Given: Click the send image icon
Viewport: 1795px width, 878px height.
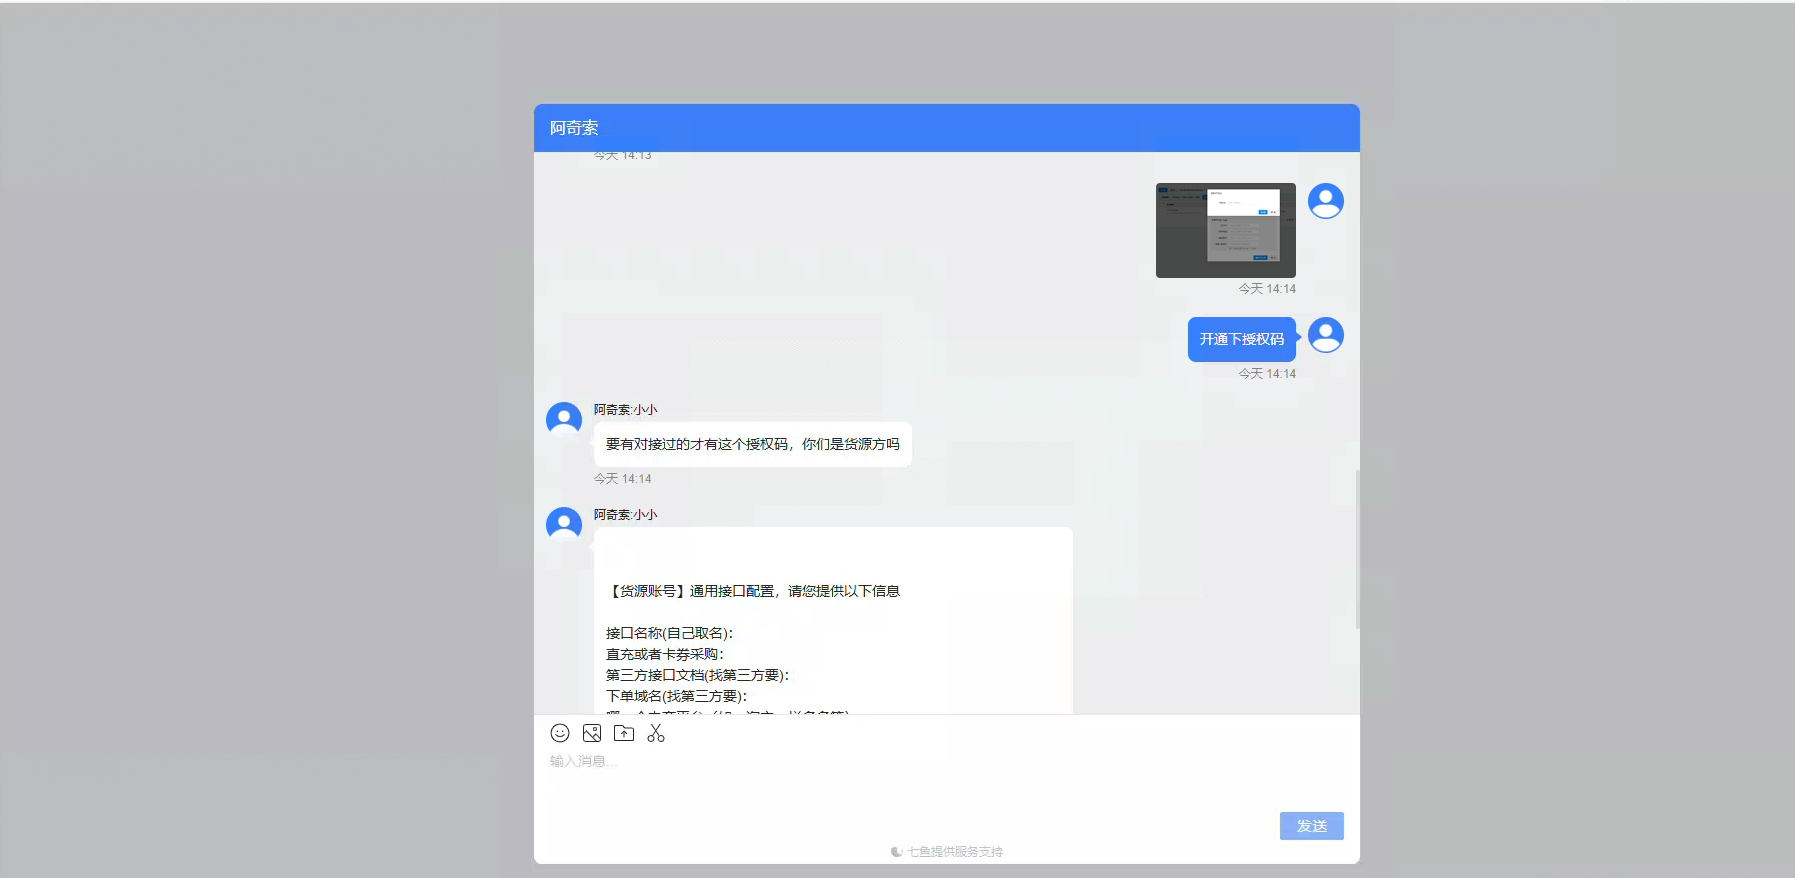Looking at the screenshot, I should tap(592, 733).
